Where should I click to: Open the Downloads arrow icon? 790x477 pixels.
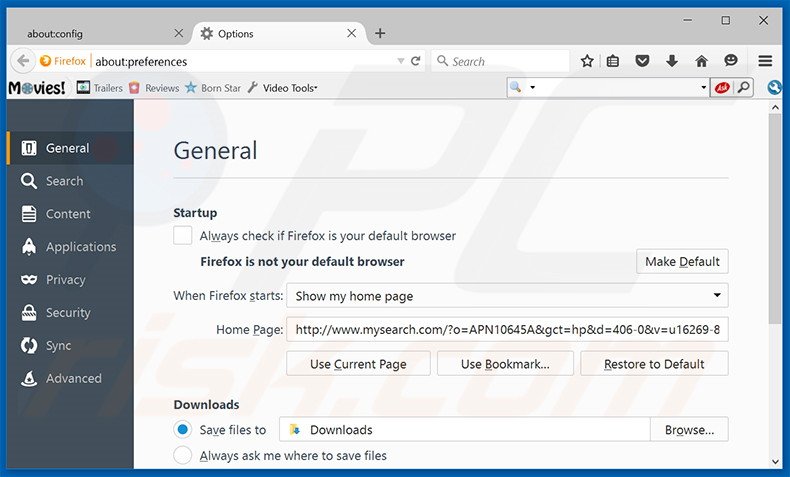tap(672, 61)
